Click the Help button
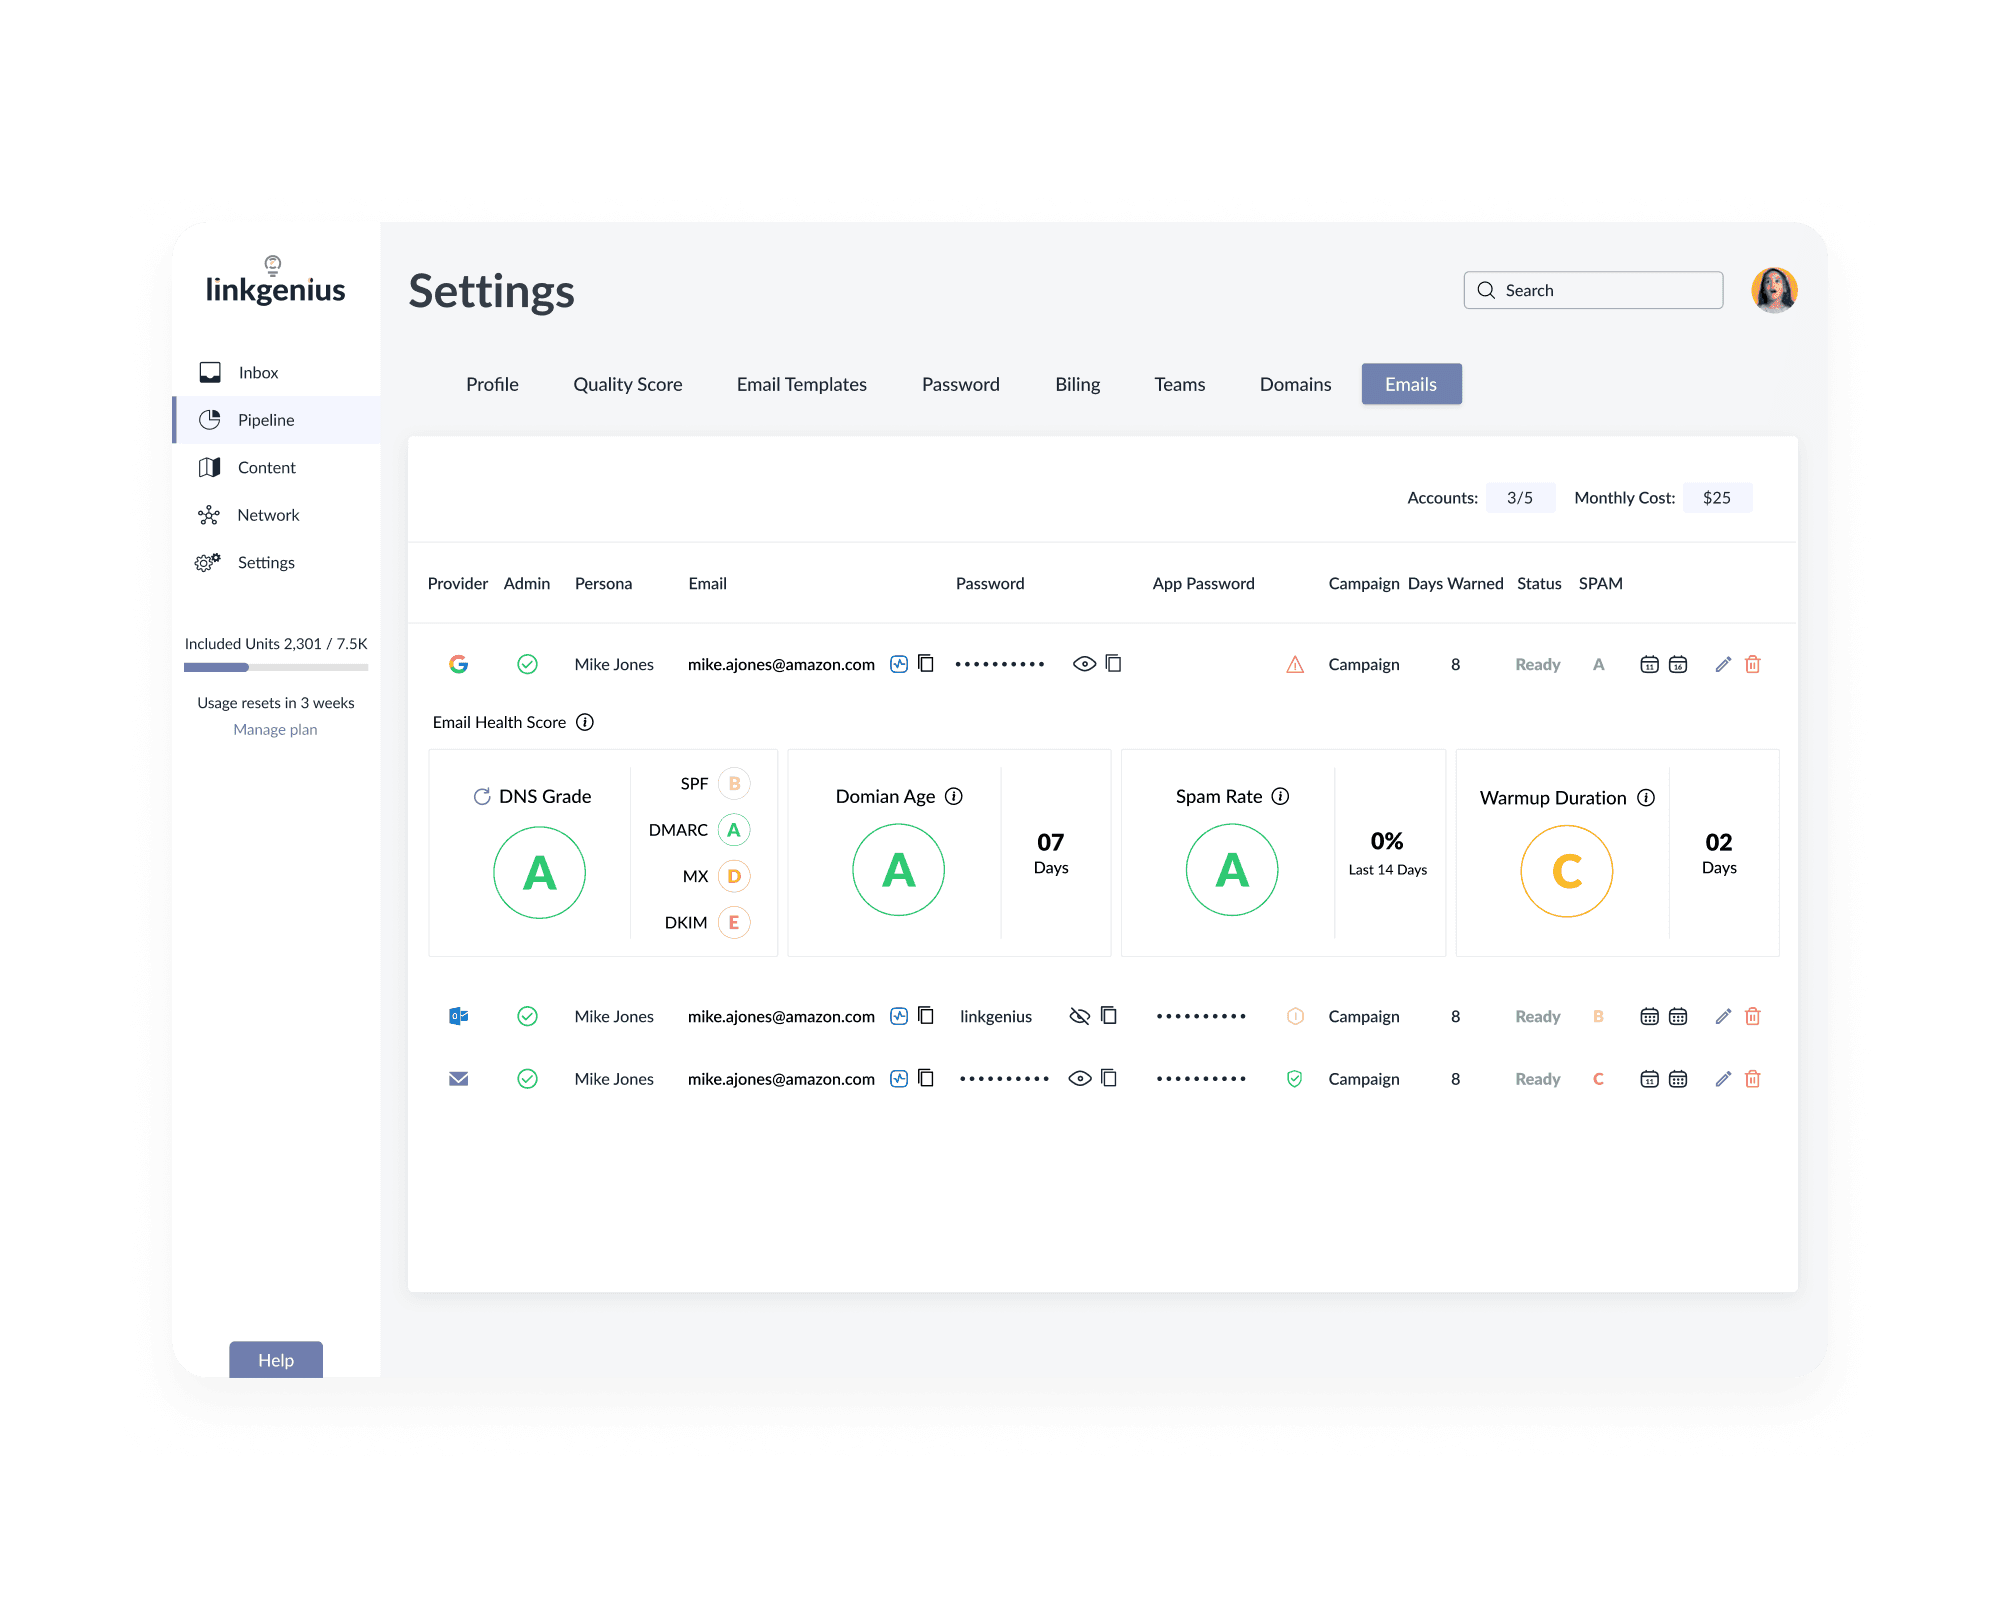The width and height of the screenshot is (2000, 1600). click(276, 1360)
